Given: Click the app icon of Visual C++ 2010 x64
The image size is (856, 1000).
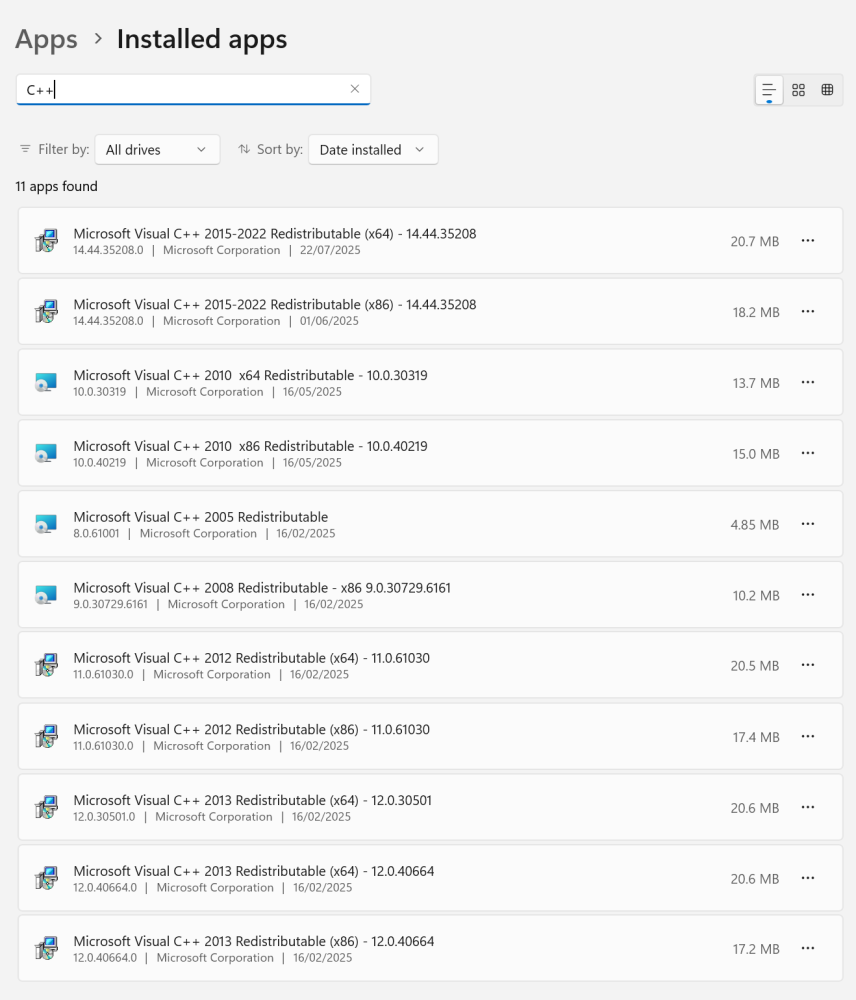Looking at the screenshot, I should 46,383.
